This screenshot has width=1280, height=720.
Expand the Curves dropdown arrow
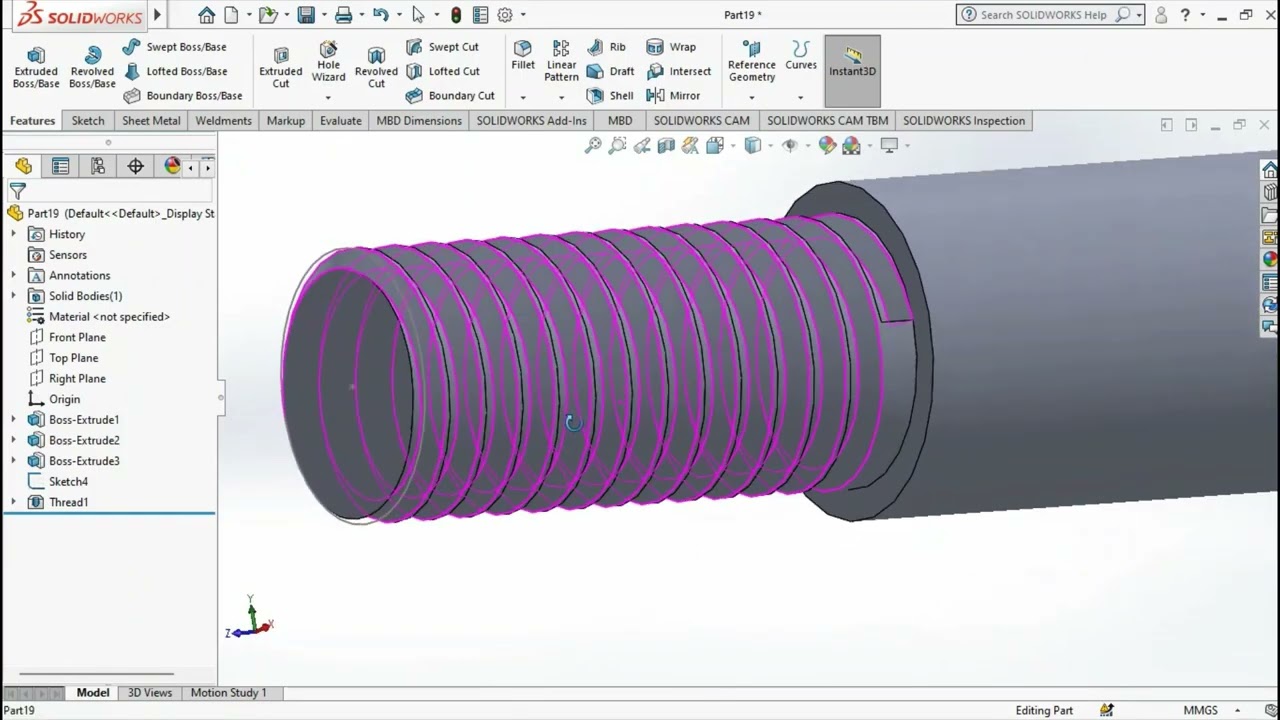[x=801, y=97]
